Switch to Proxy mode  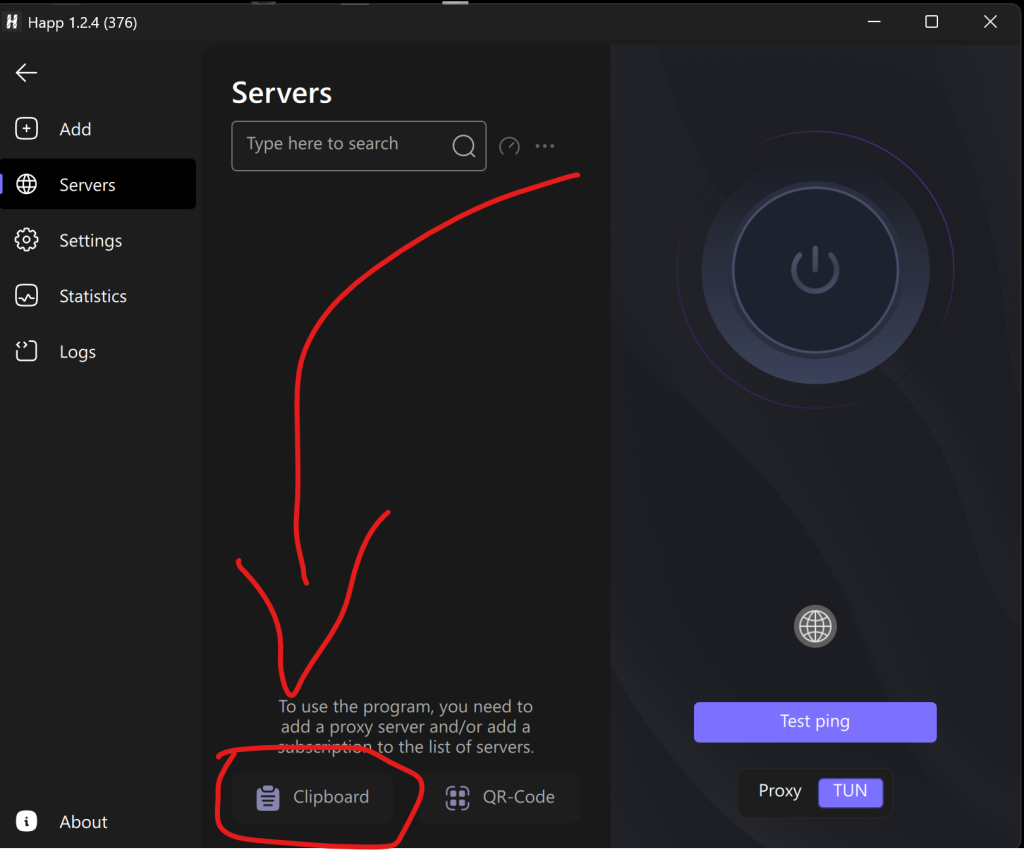click(x=779, y=791)
